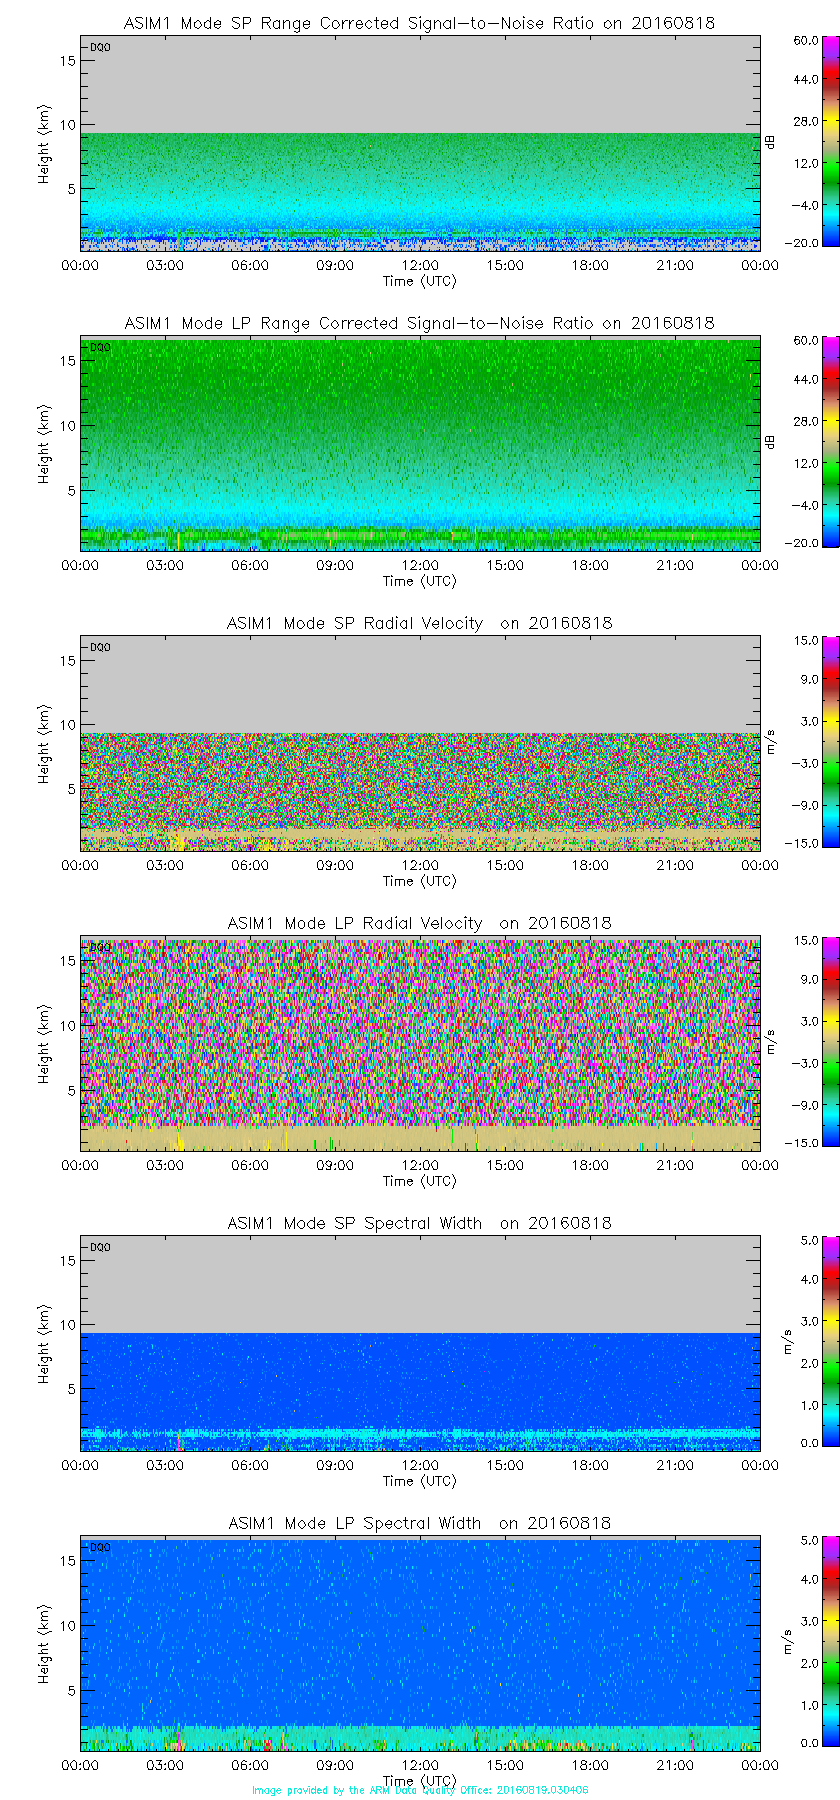Viewport: 840px width, 1800px height.
Task: Click 06:00 tick label below LP Signal-to-Noise plot
Action: 250,565
